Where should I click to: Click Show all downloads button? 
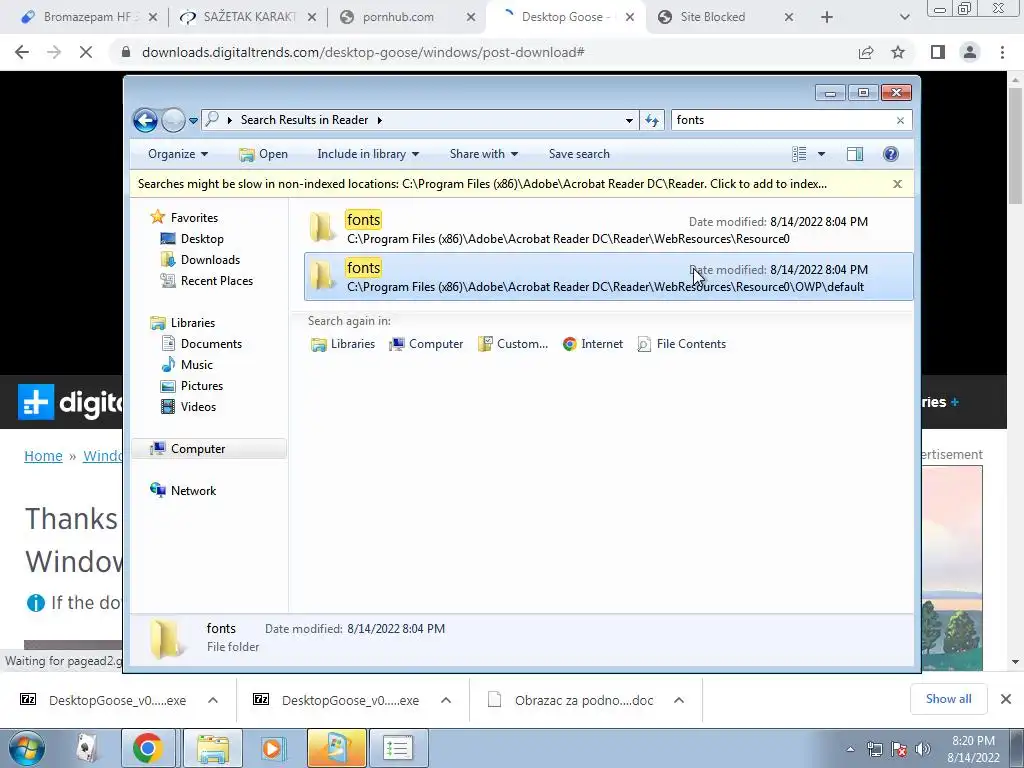pos(948,699)
